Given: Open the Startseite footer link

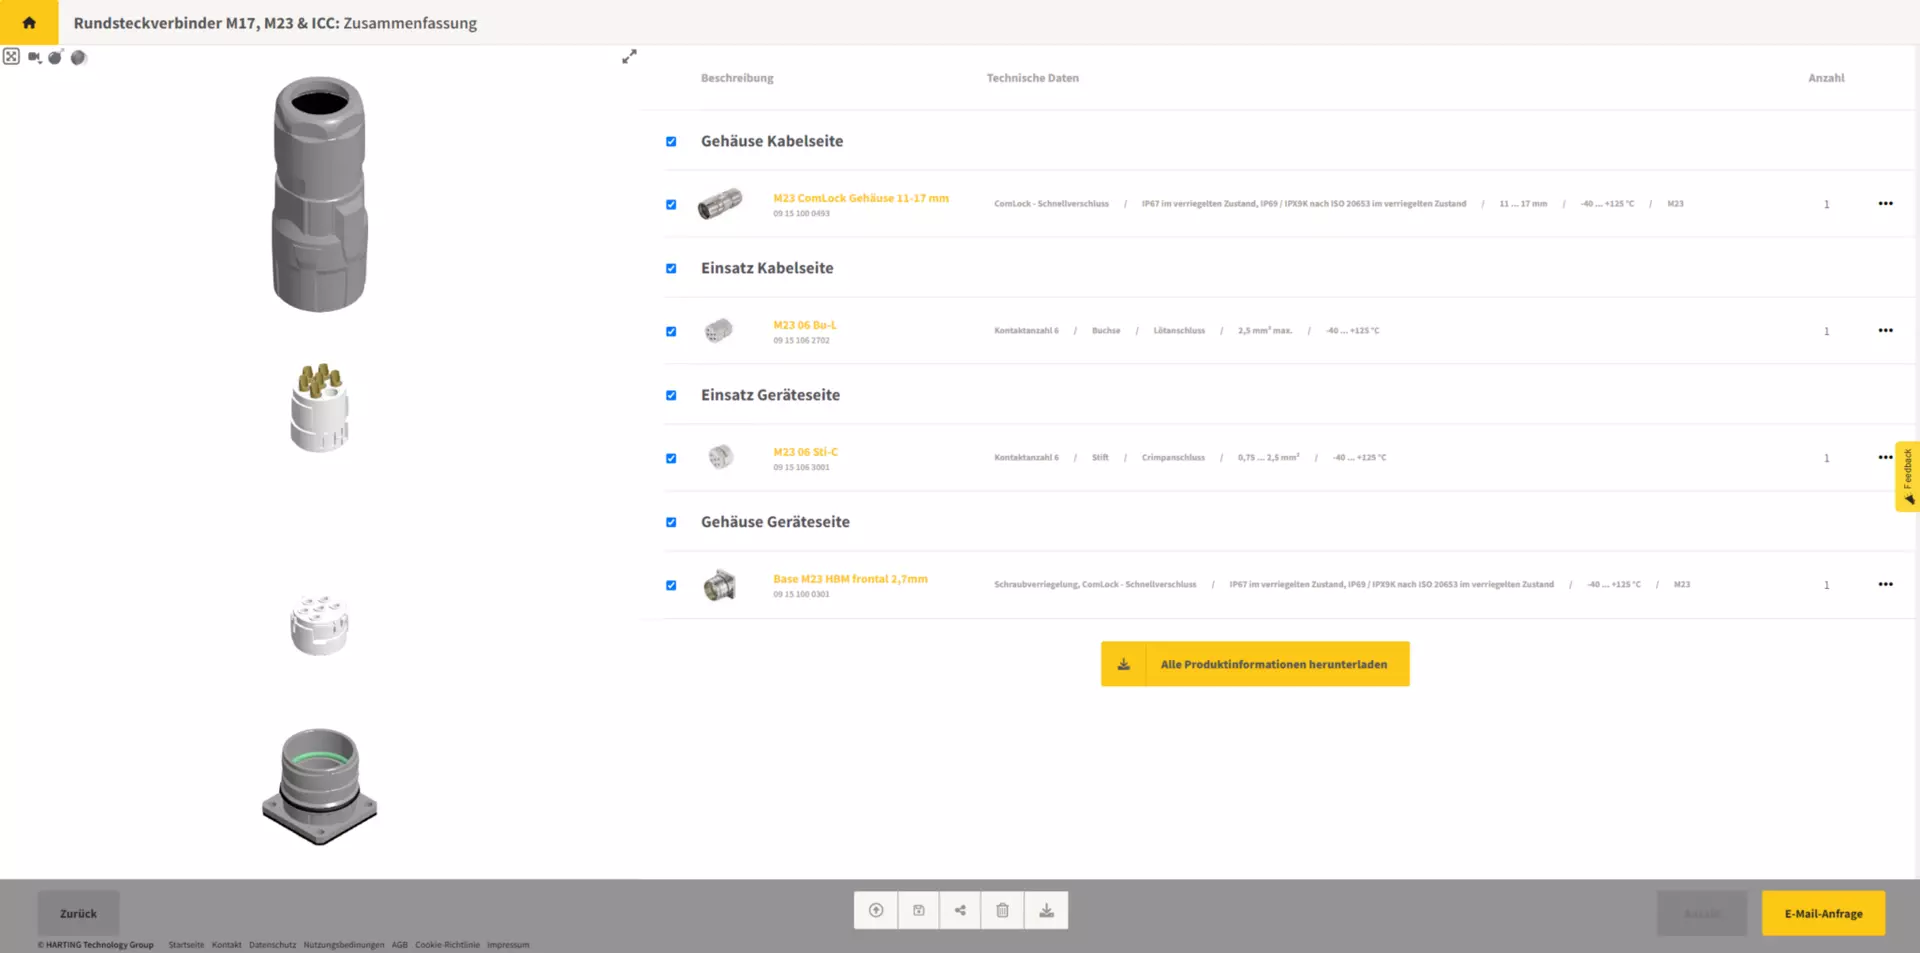Looking at the screenshot, I should 186,944.
